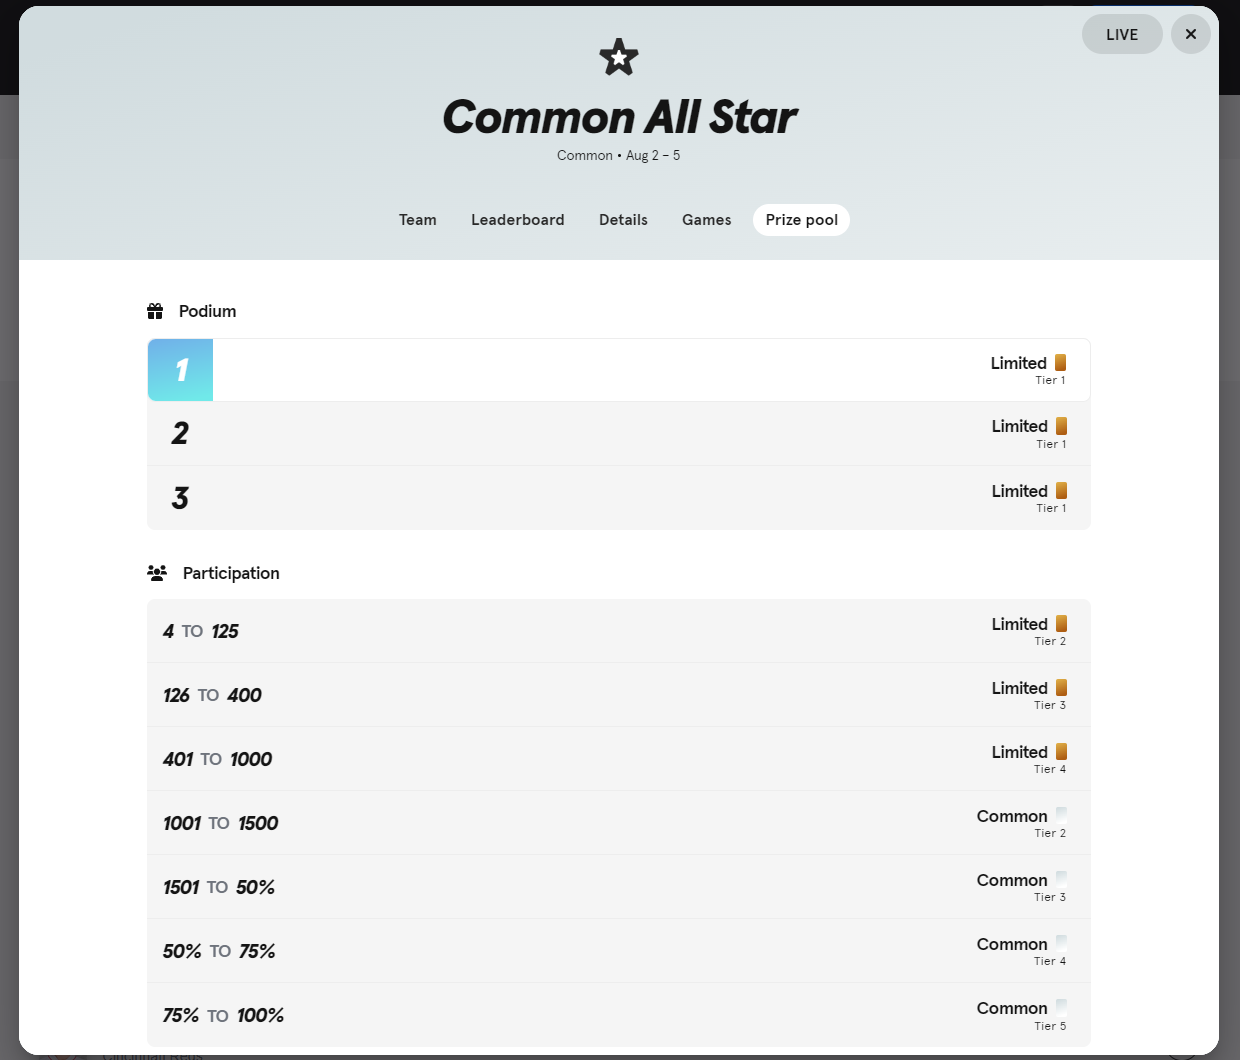
Task: Click the LIVE status button
Action: pyautogui.click(x=1122, y=34)
